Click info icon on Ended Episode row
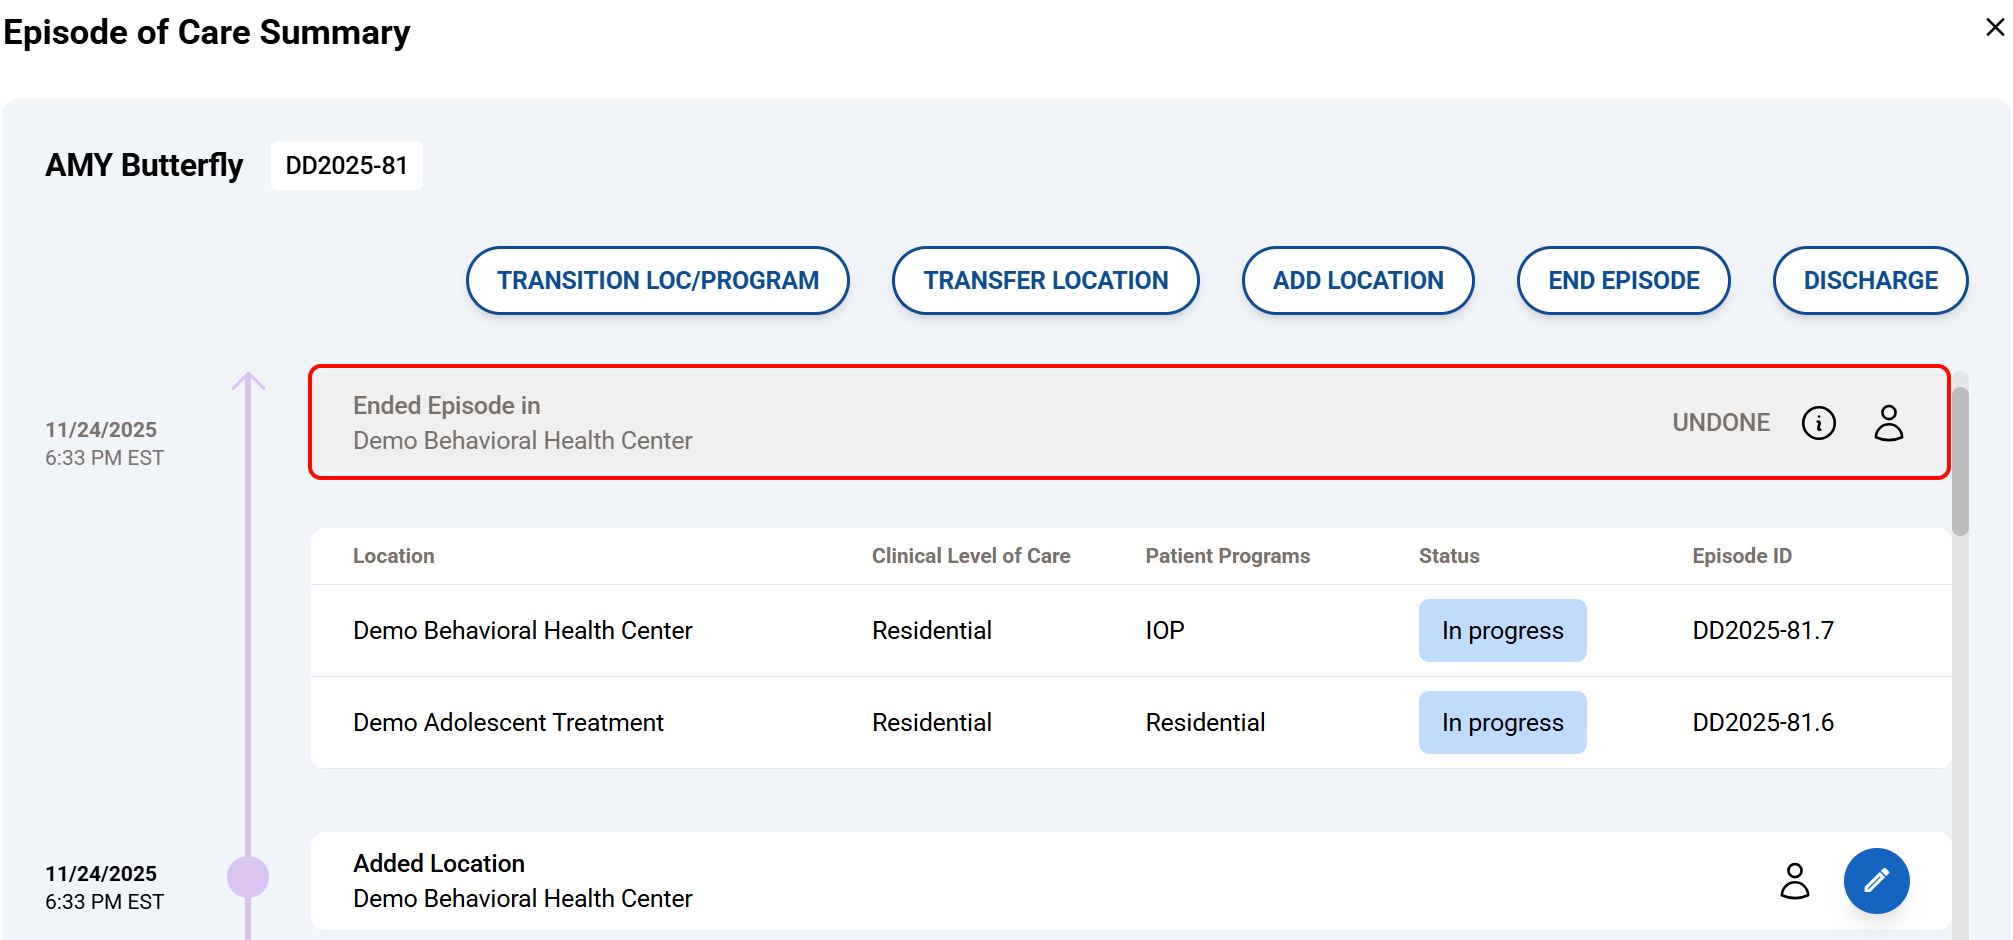Viewport: 2013px width, 940px height. pos(1818,423)
